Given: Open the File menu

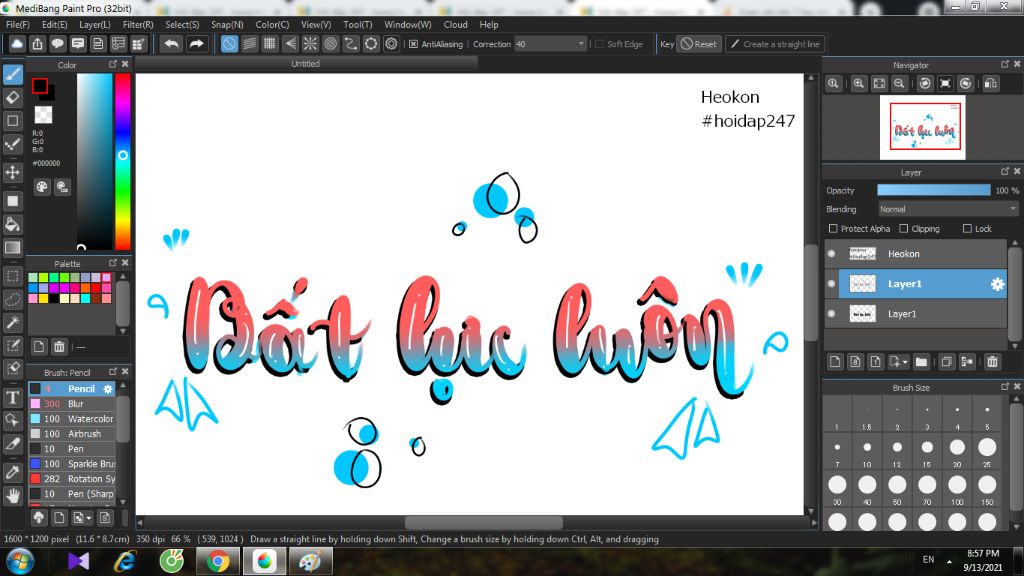Looking at the screenshot, I should coord(18,24).
